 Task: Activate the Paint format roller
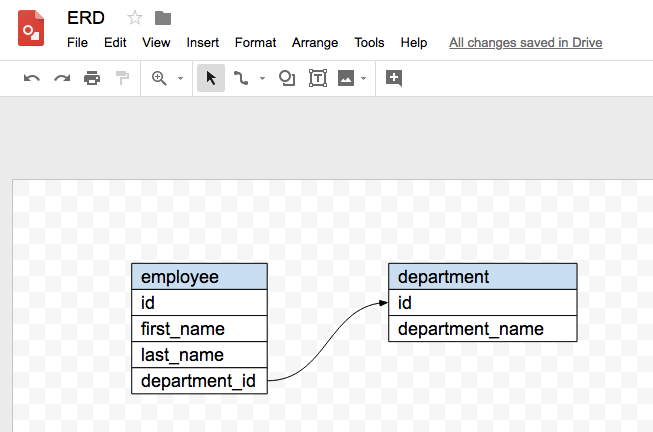(122, 78)
